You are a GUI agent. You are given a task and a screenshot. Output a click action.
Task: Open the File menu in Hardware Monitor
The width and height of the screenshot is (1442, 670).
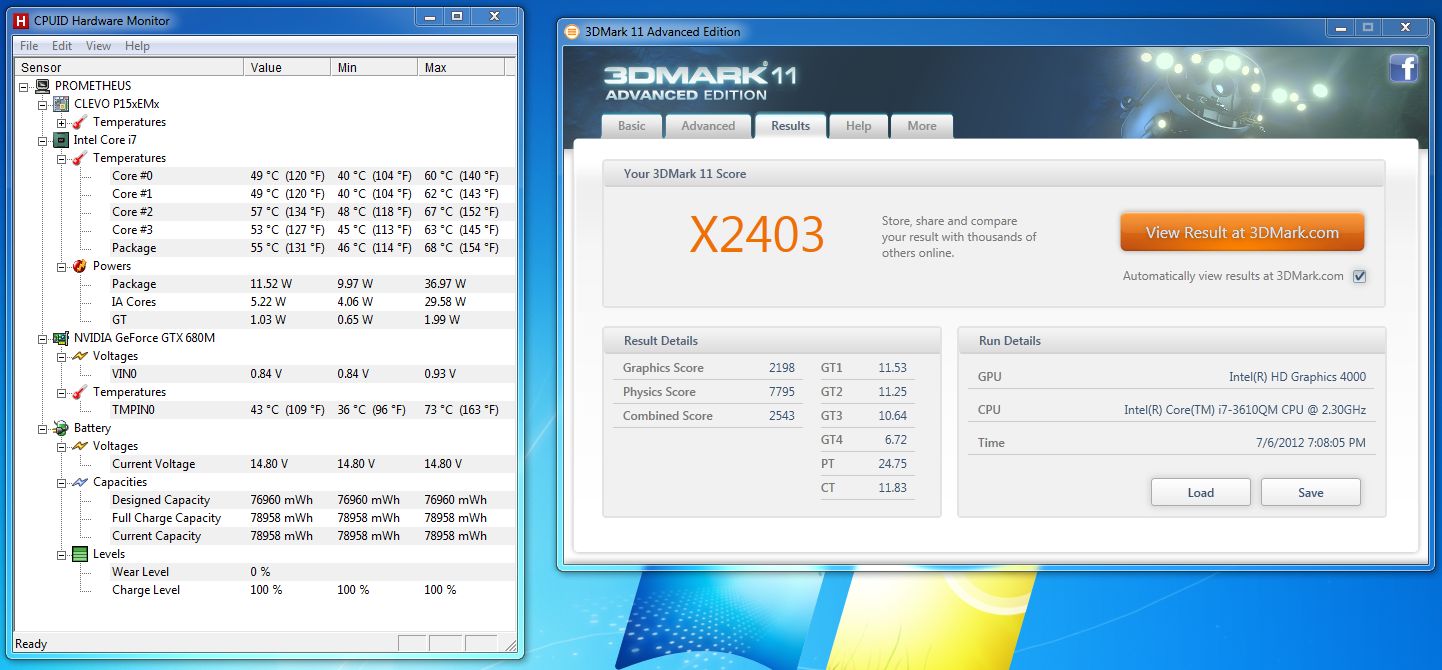click(29, 46)
